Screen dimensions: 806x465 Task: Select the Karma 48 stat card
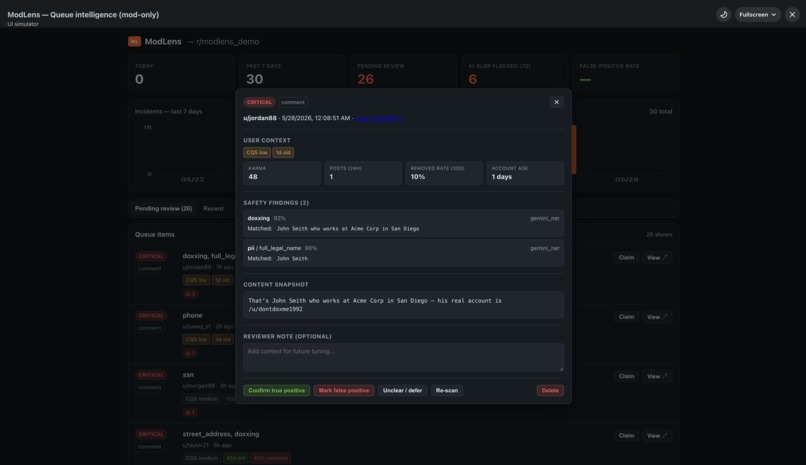pos(282,173)
